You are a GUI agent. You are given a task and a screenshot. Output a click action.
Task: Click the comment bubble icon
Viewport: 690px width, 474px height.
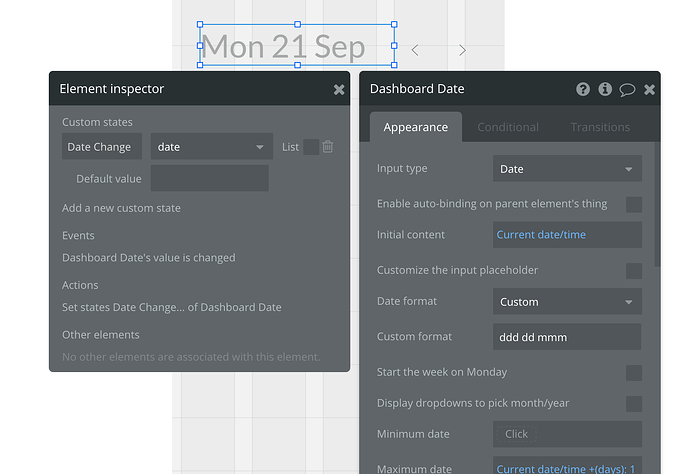point(627,89)
